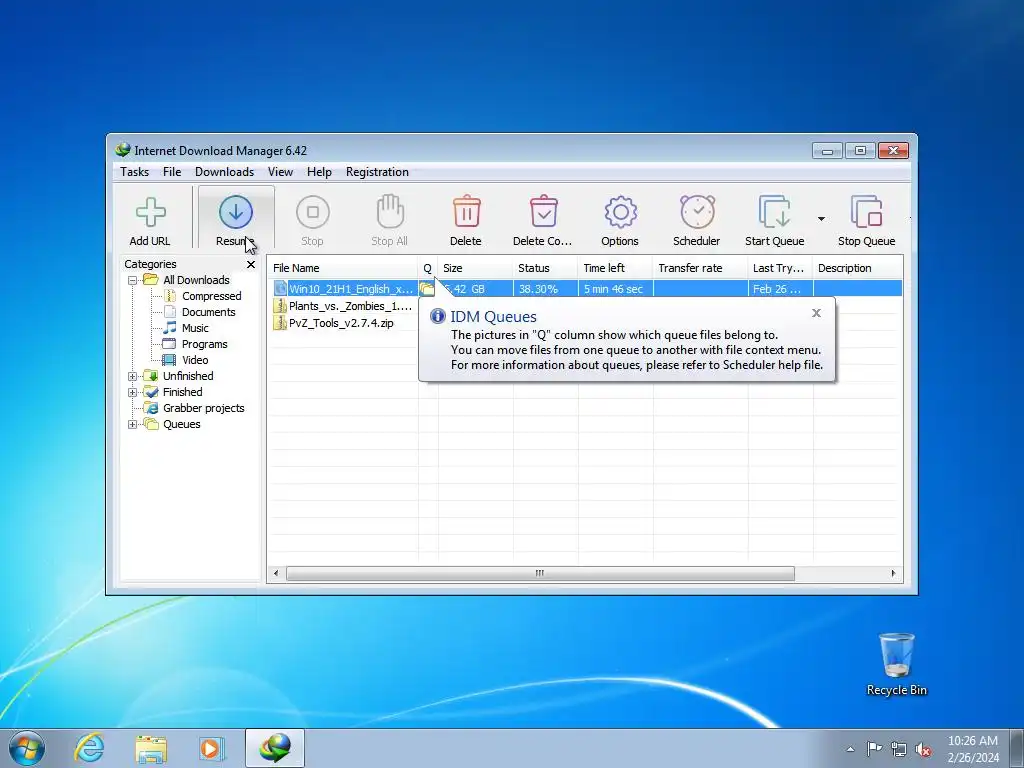The image size is (1024, 768).
Task: Select Grabber projects in the tree
Action: point(203,408)
